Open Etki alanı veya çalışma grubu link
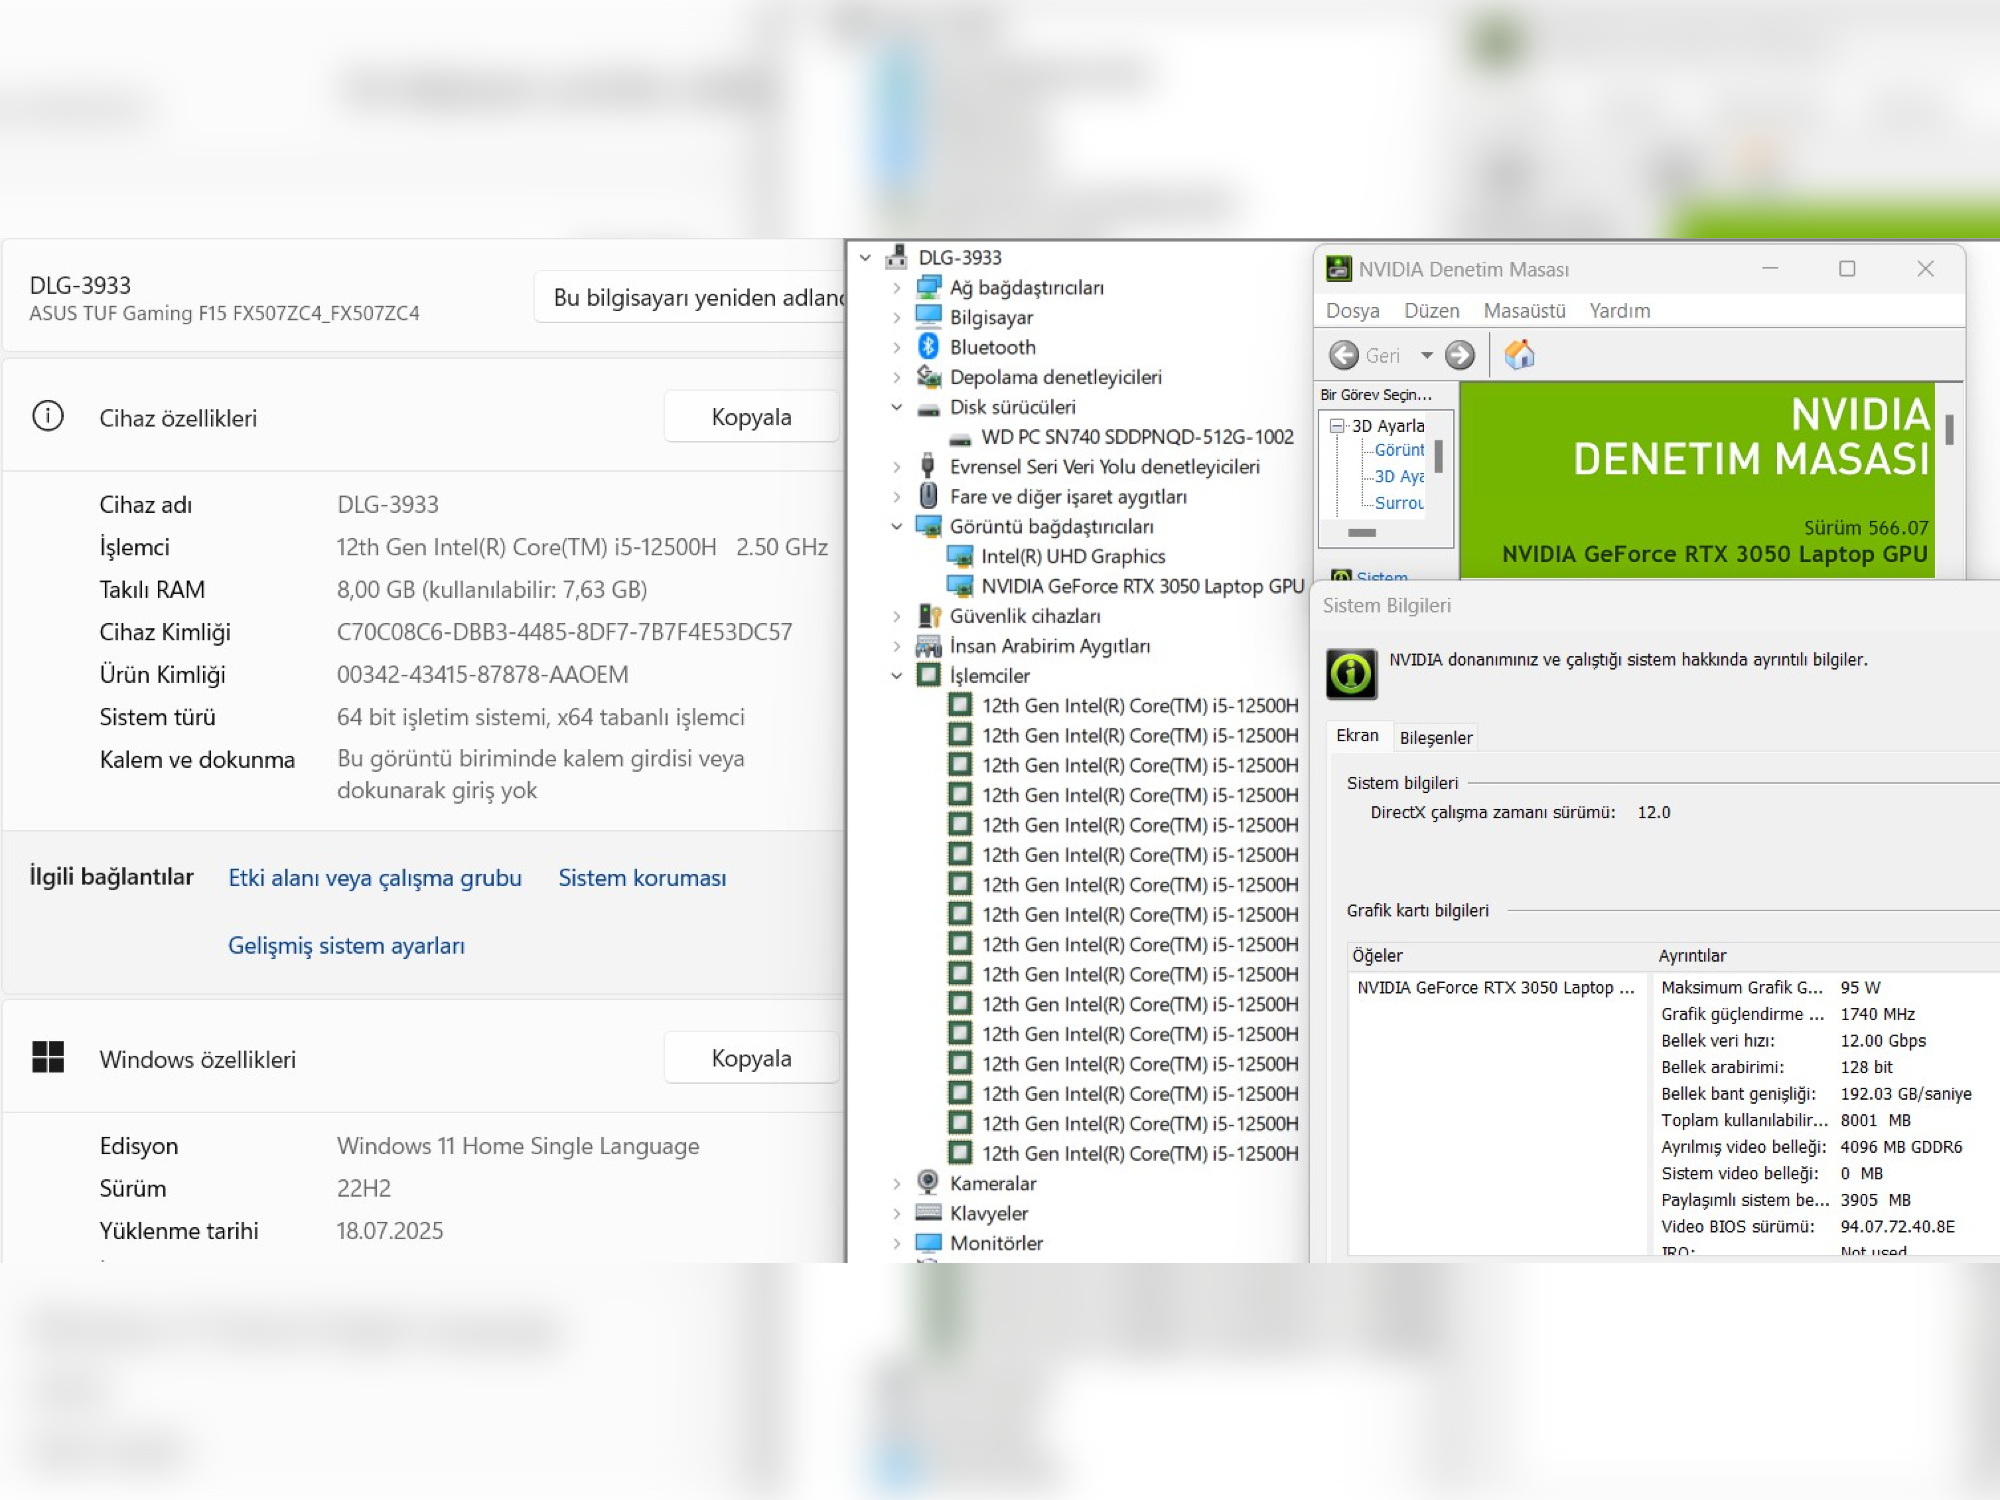2000x1500 pixels. click(375, 877)
